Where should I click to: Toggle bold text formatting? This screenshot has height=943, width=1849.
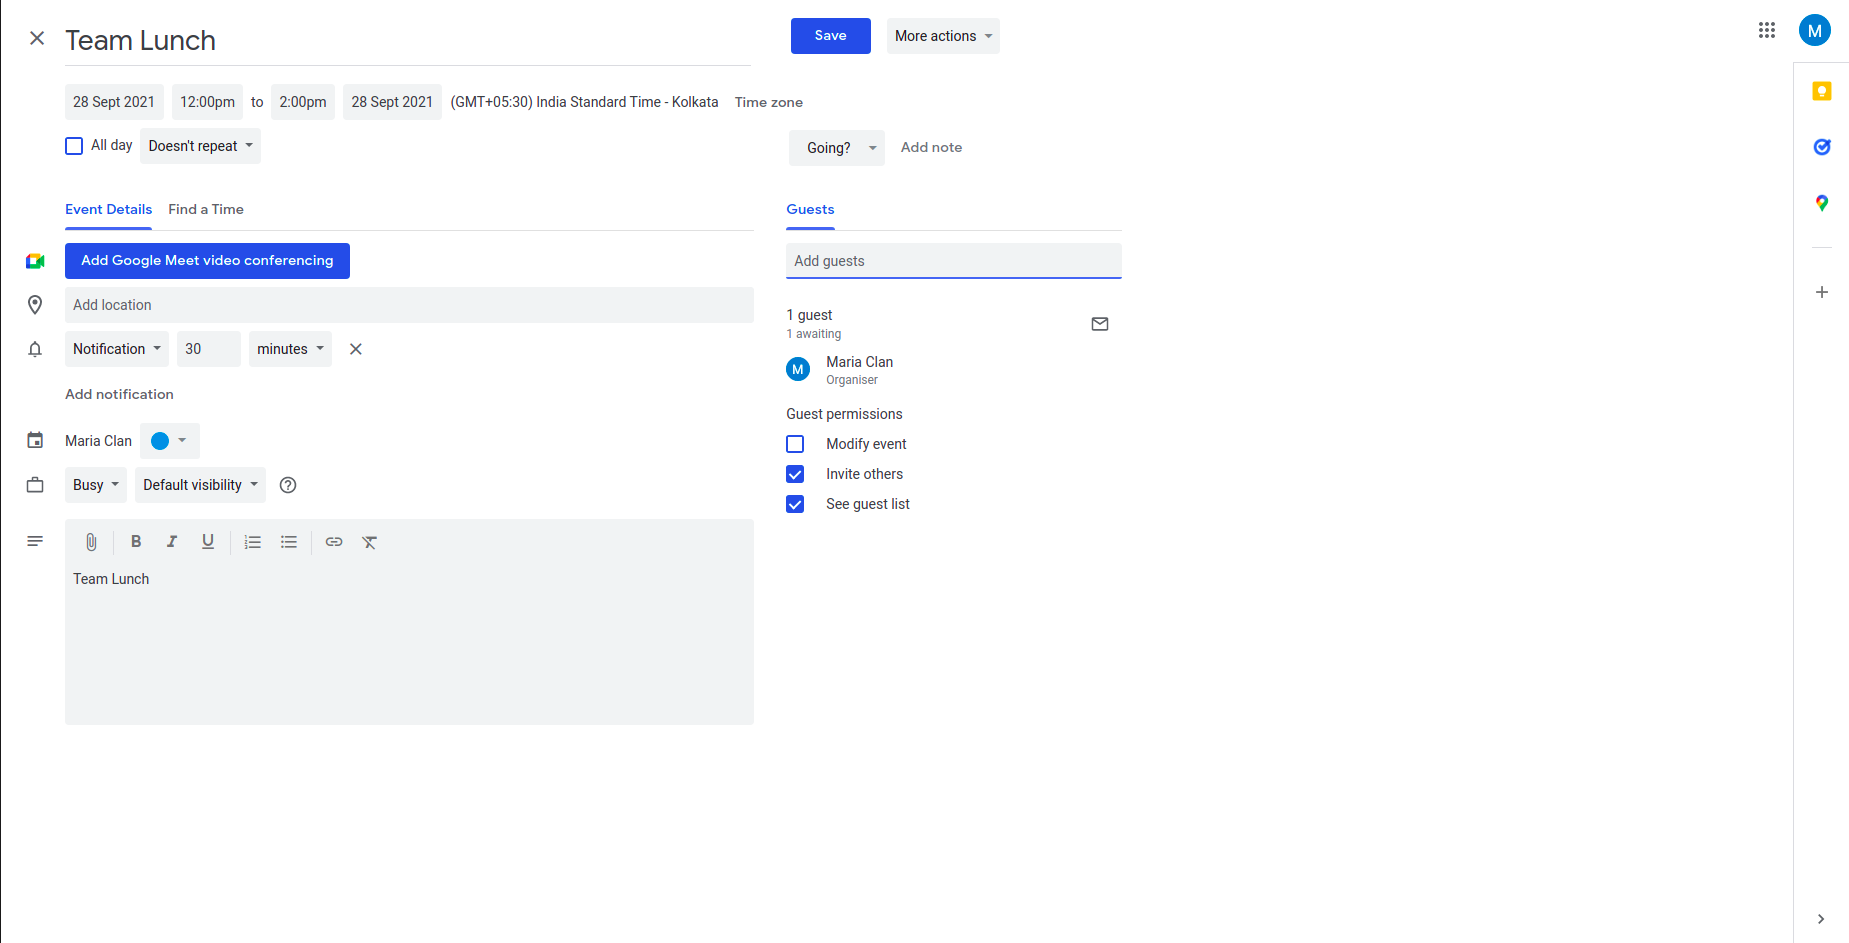tap(136, 541)
